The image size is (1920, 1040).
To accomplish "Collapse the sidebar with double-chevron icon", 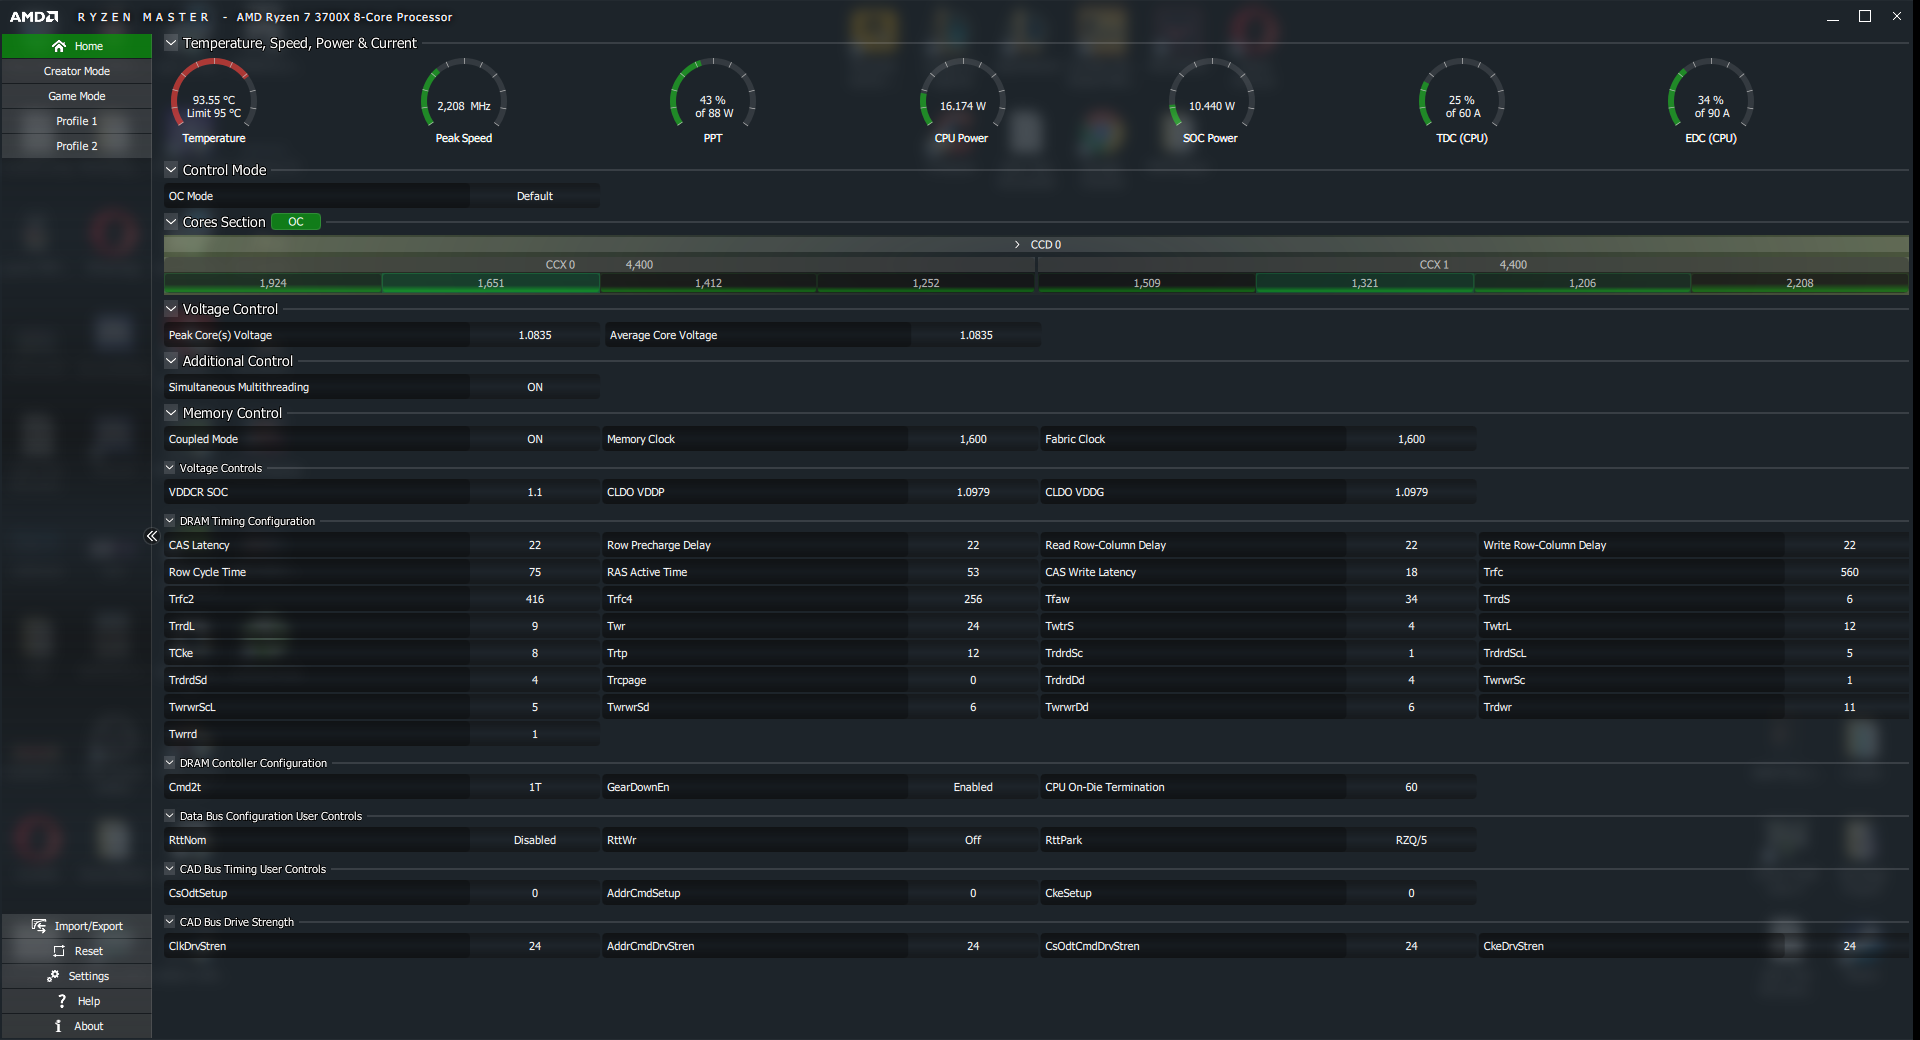I will [x=152, y=536].
